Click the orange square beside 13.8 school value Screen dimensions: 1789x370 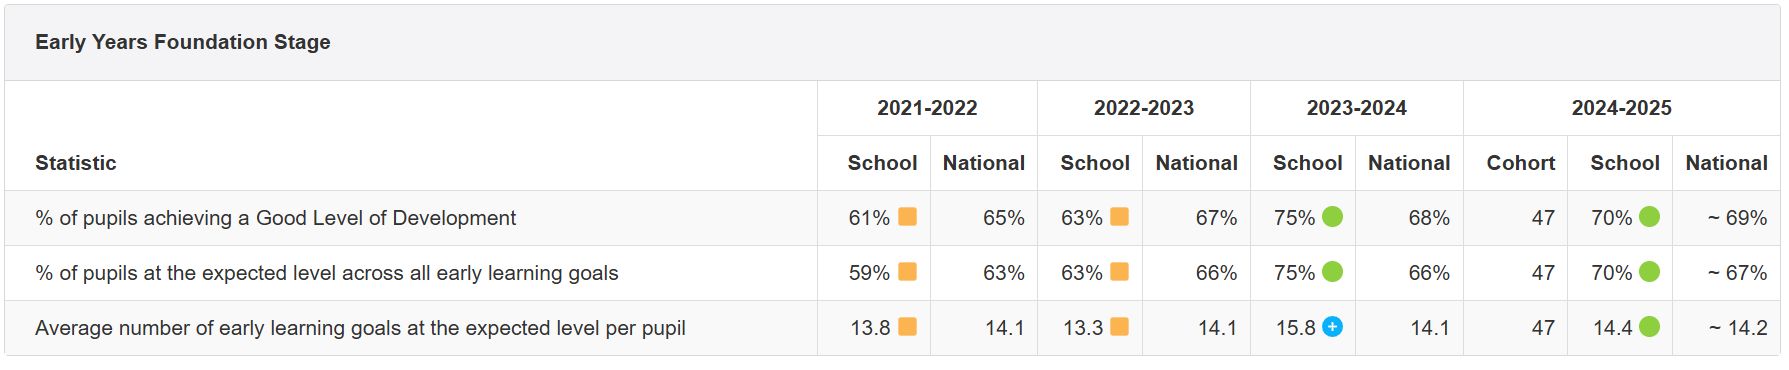[907, 327]
